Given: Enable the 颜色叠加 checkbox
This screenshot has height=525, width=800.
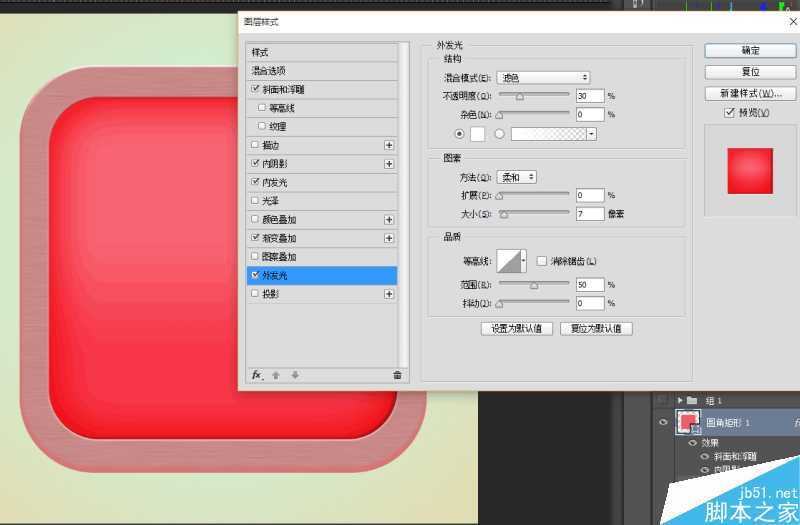Looking at the screenshot, I should pos(255,219).
